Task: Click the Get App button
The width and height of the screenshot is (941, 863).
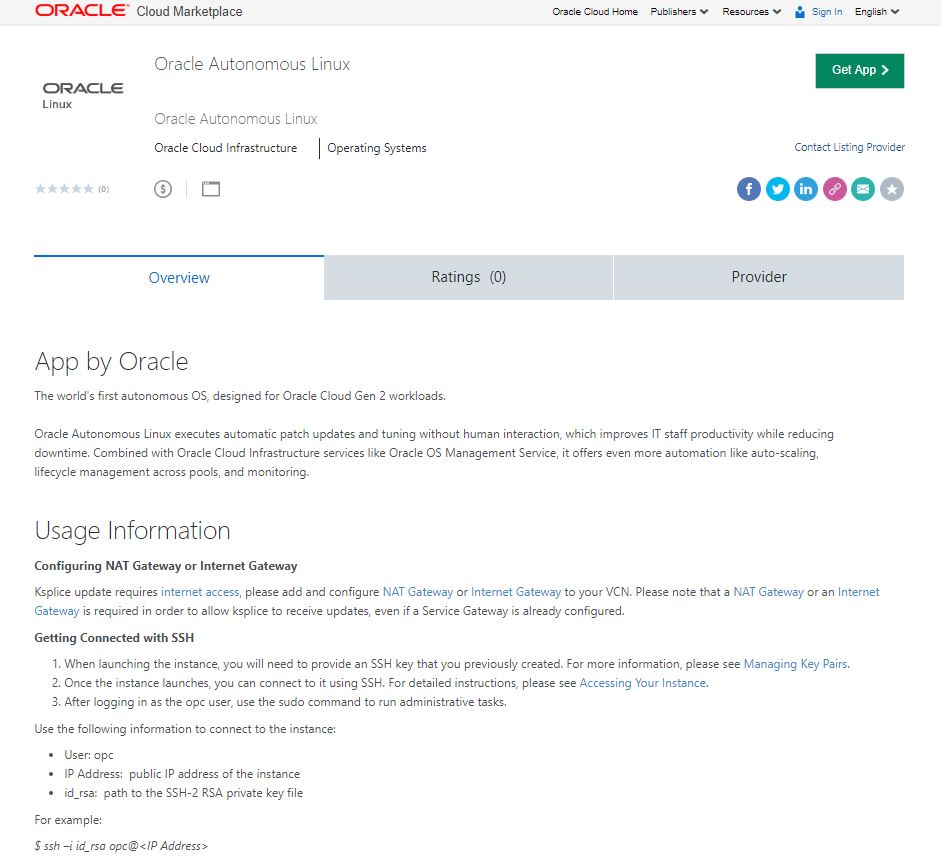Action: [859, 70]
